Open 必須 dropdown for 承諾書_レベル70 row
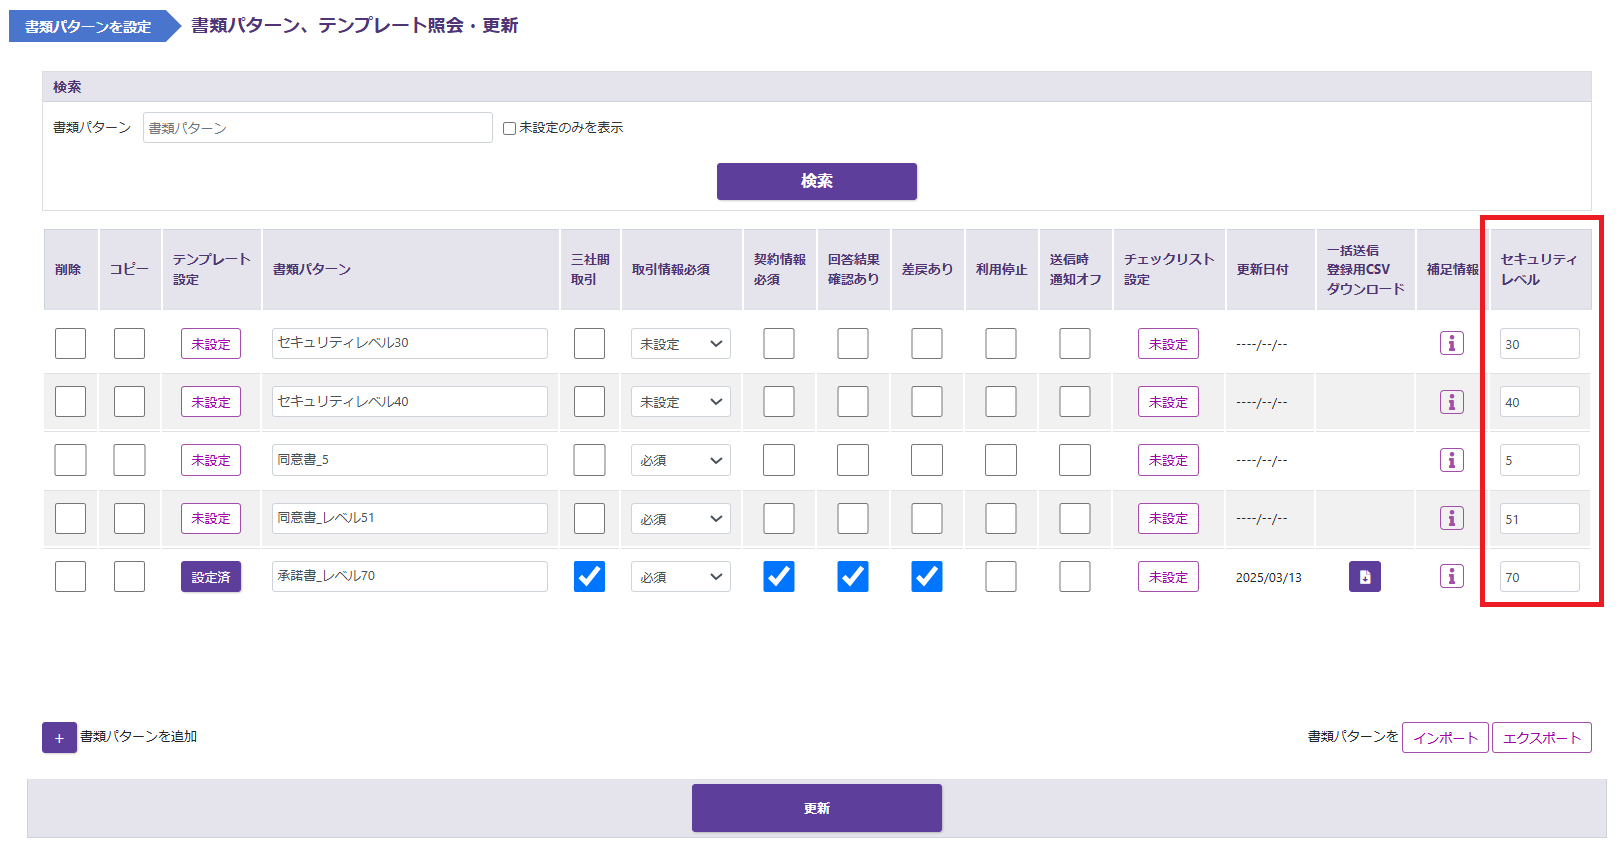 [x=680, y=577]
